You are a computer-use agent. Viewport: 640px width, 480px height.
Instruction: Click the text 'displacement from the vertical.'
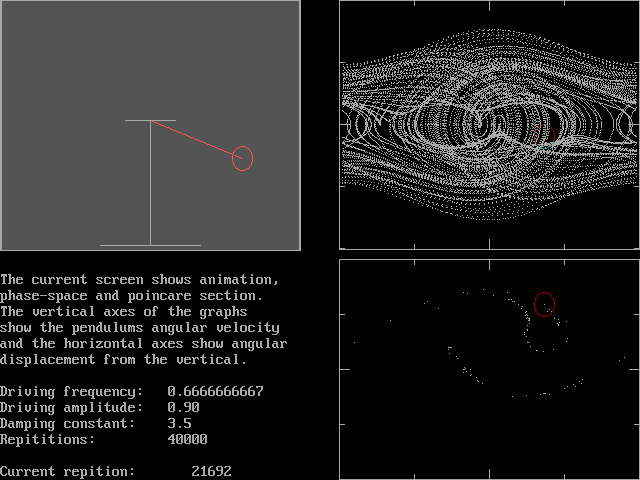pos(124,359)
